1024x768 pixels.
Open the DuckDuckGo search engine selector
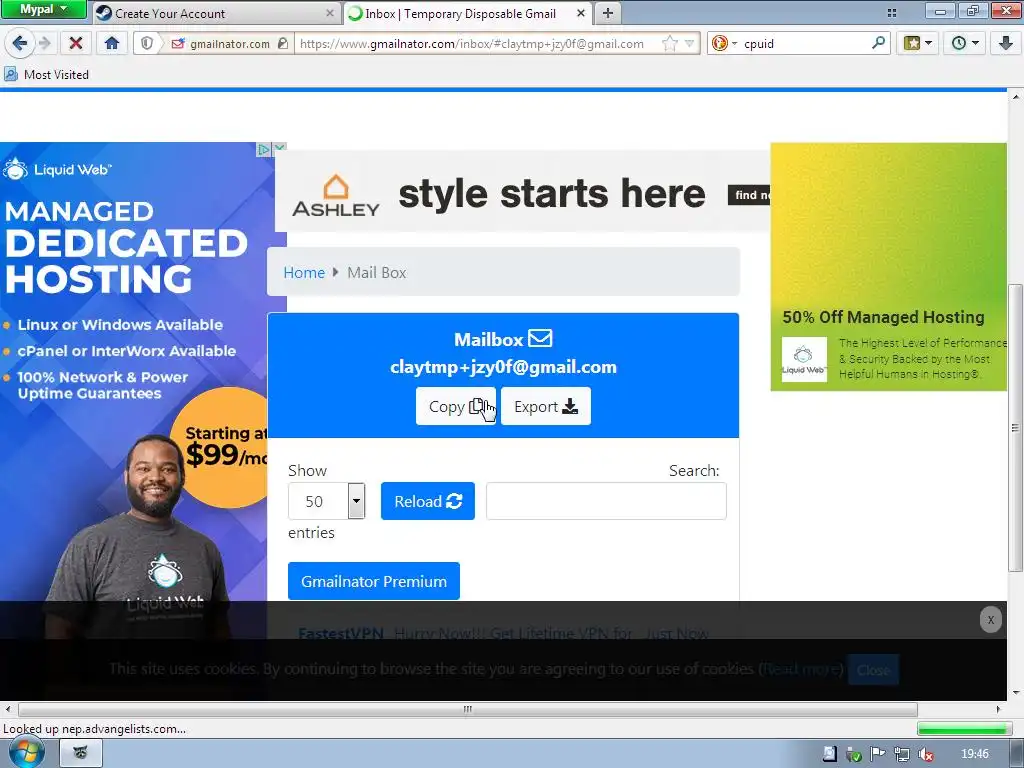click(724, 44)
